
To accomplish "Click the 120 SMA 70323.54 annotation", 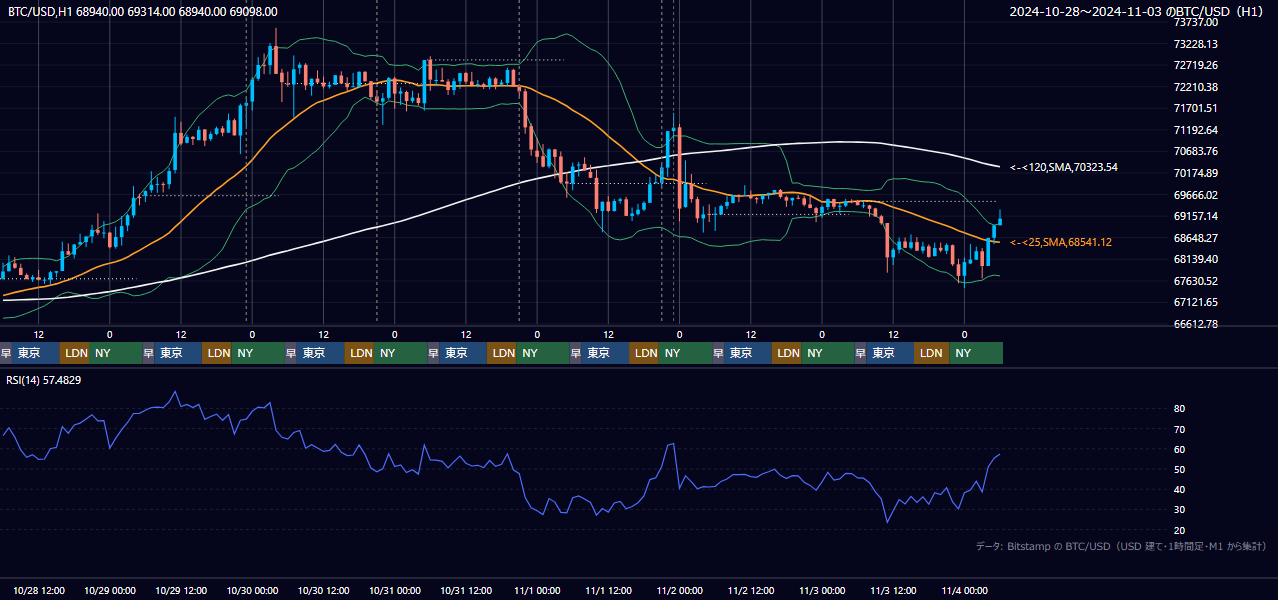I will (1064, 167).
